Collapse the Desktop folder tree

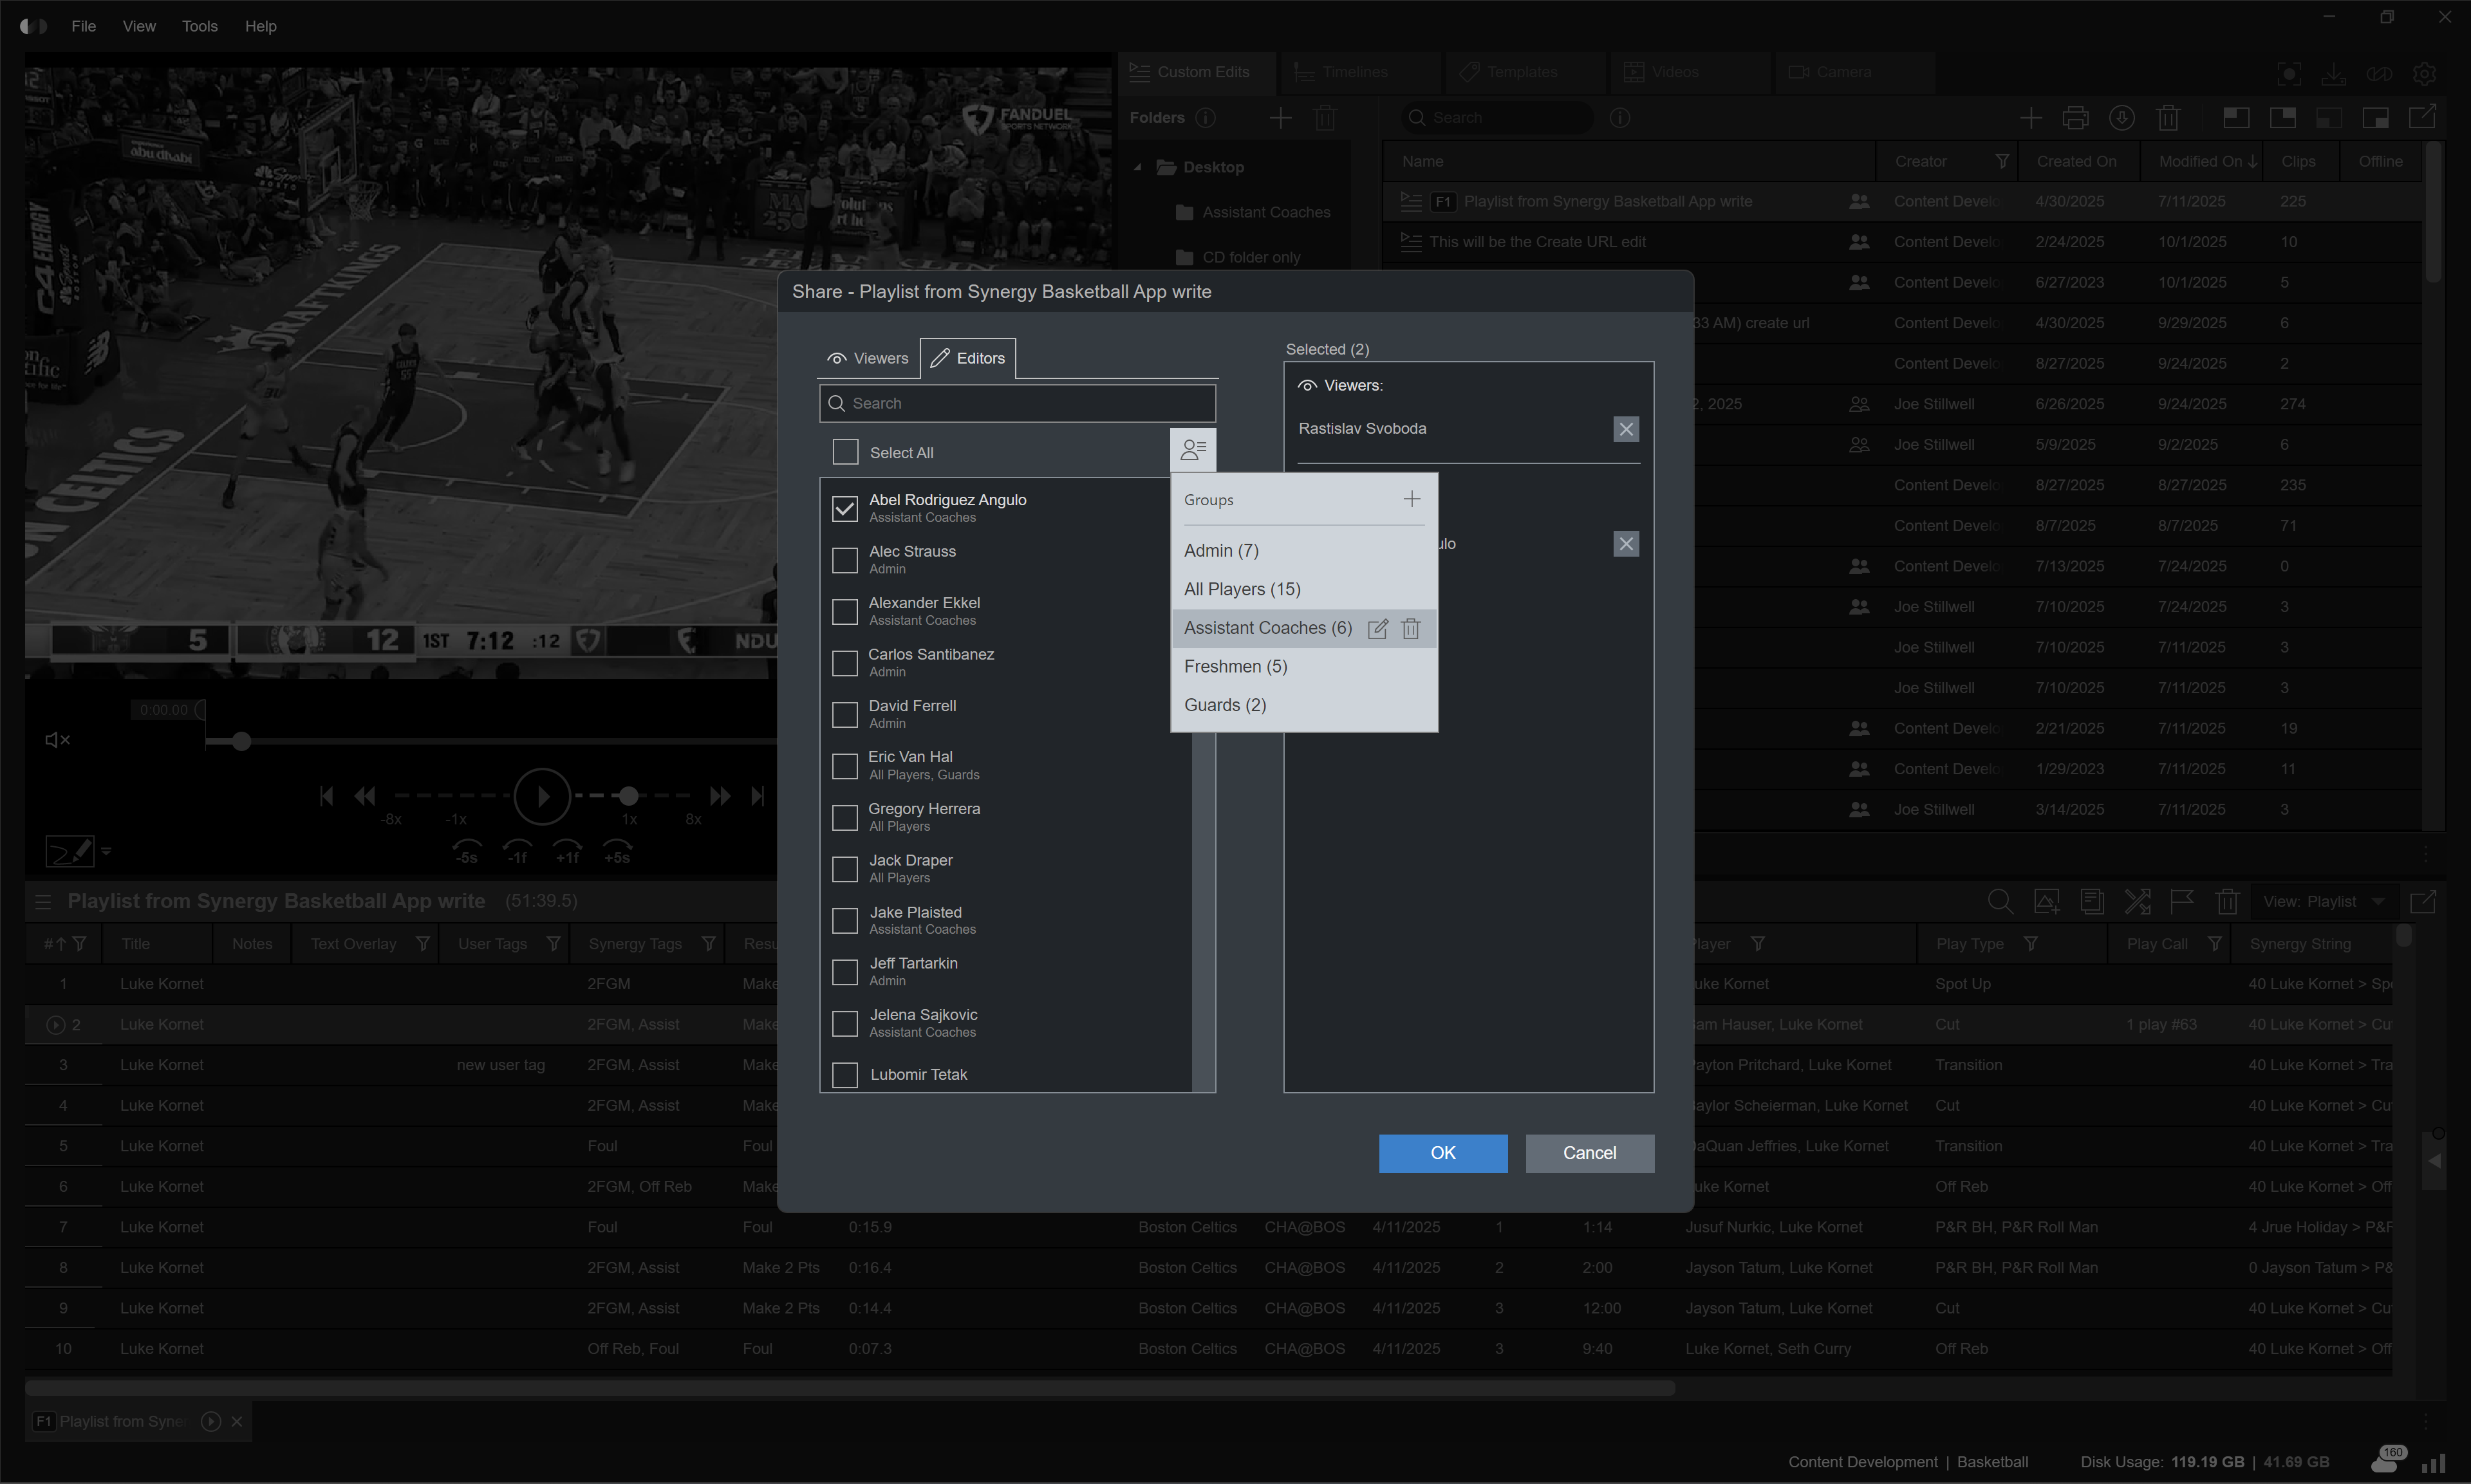coord(1138,167)
